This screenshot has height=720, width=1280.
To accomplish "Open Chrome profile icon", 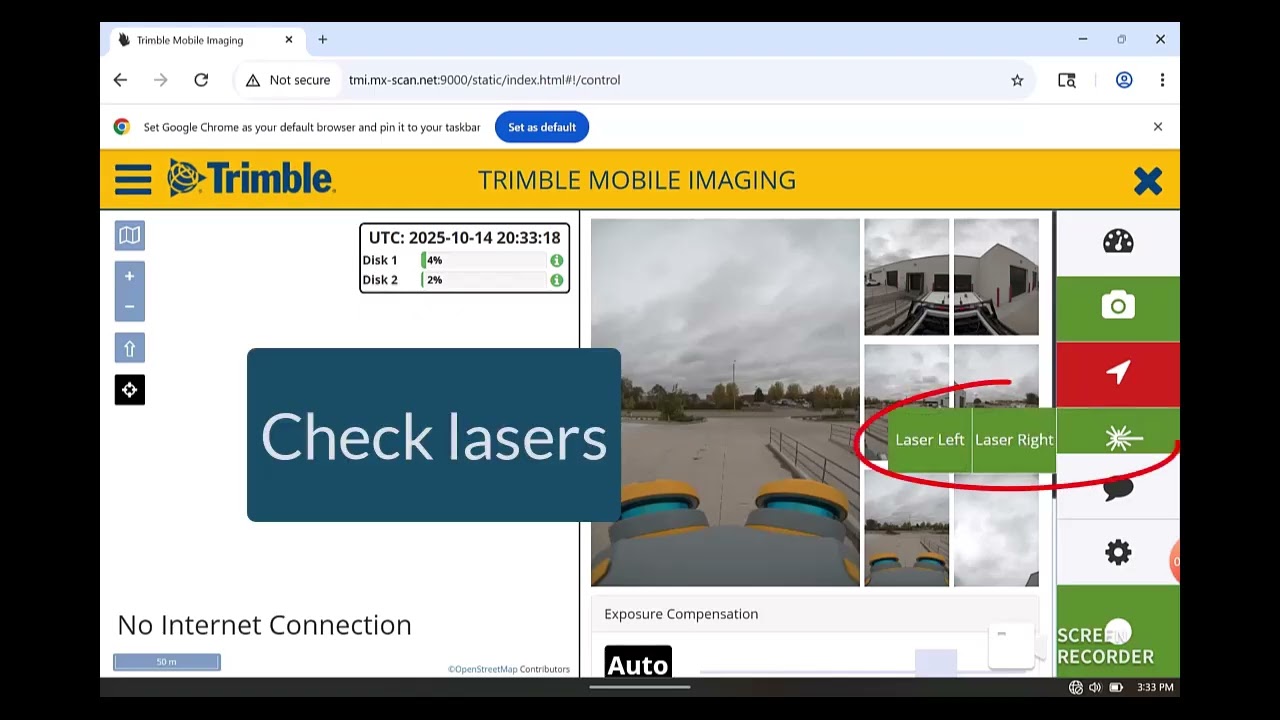I will (x=1124, y=80).
